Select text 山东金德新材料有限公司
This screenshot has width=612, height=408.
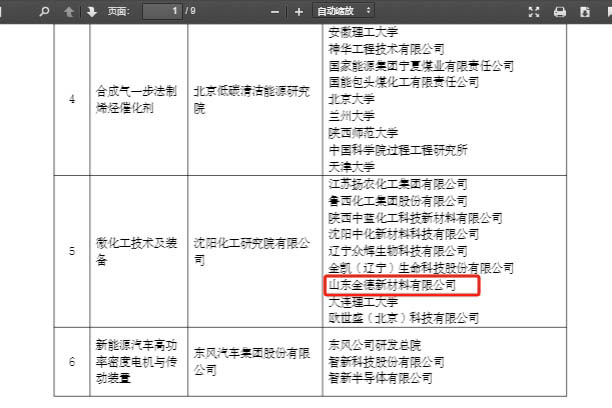(x=392, y=285)
